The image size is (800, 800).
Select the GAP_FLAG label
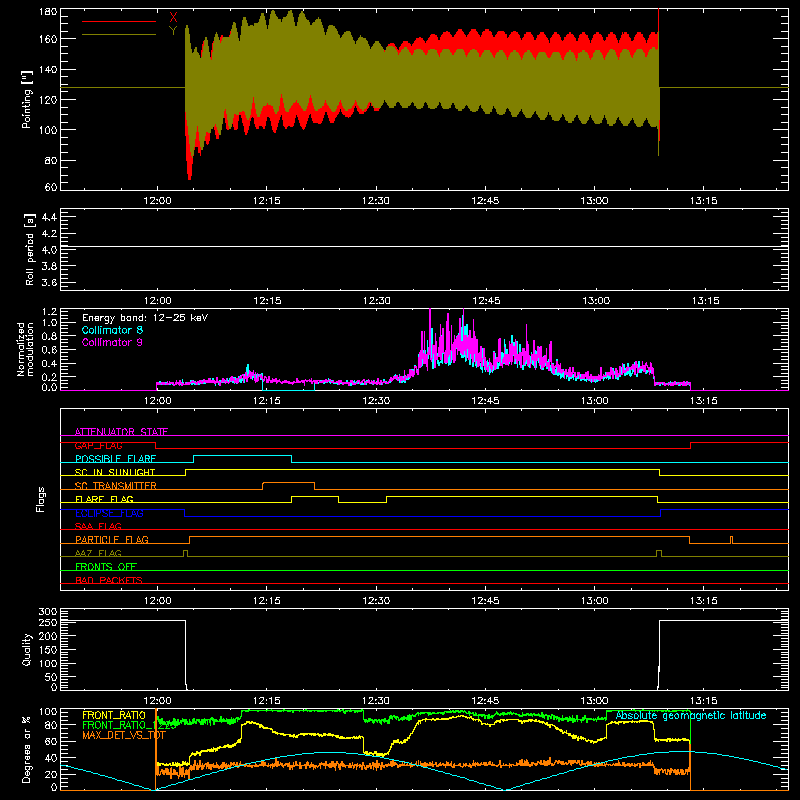(98, 445)
